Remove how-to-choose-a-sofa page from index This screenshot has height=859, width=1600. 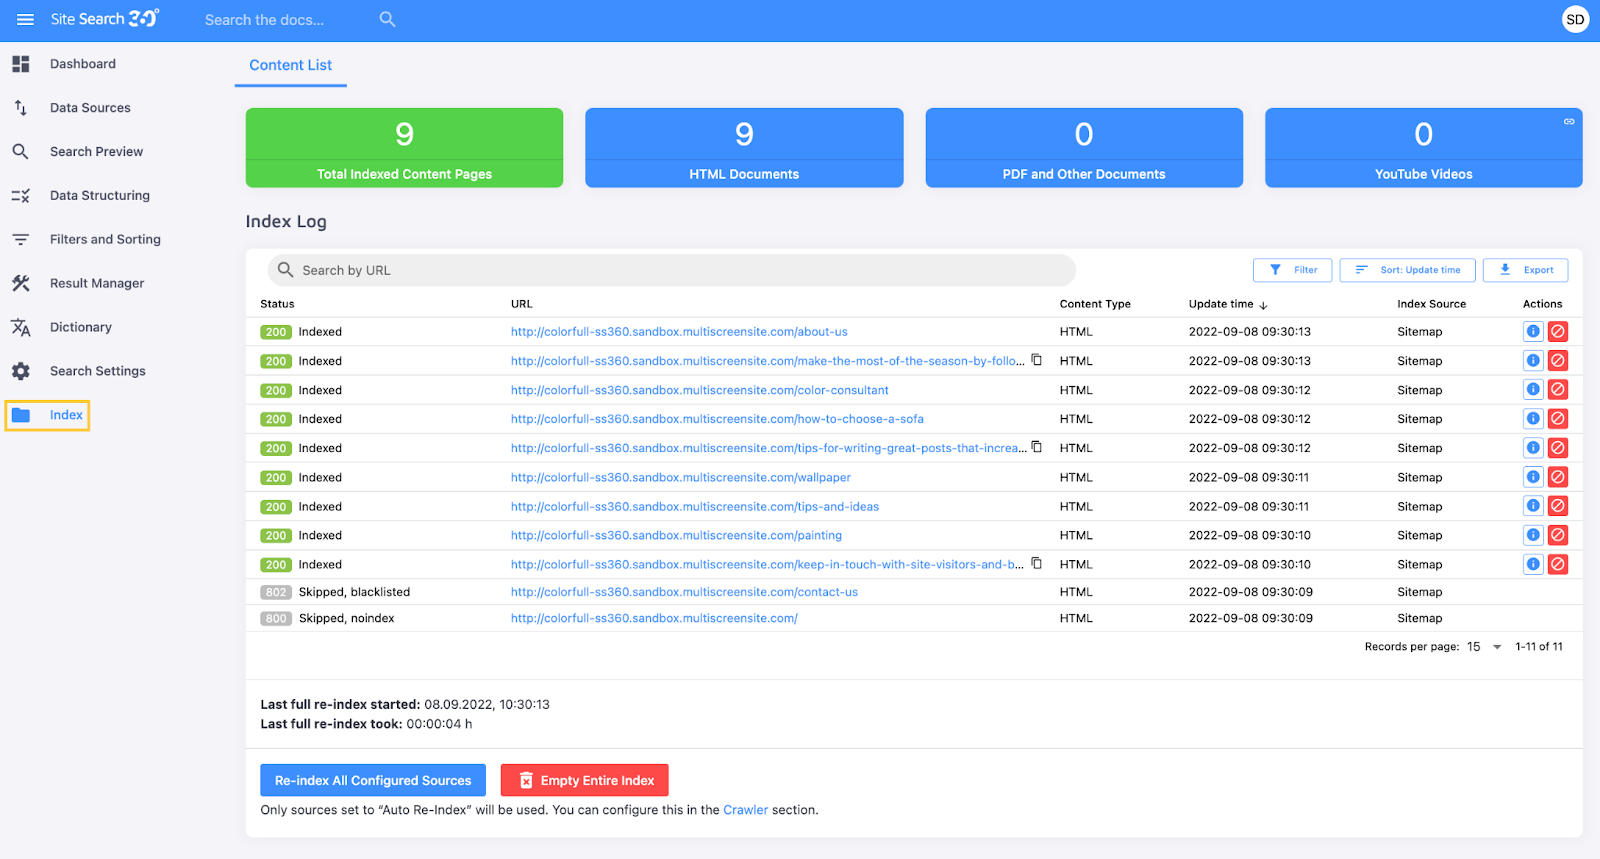point(1558,418)
